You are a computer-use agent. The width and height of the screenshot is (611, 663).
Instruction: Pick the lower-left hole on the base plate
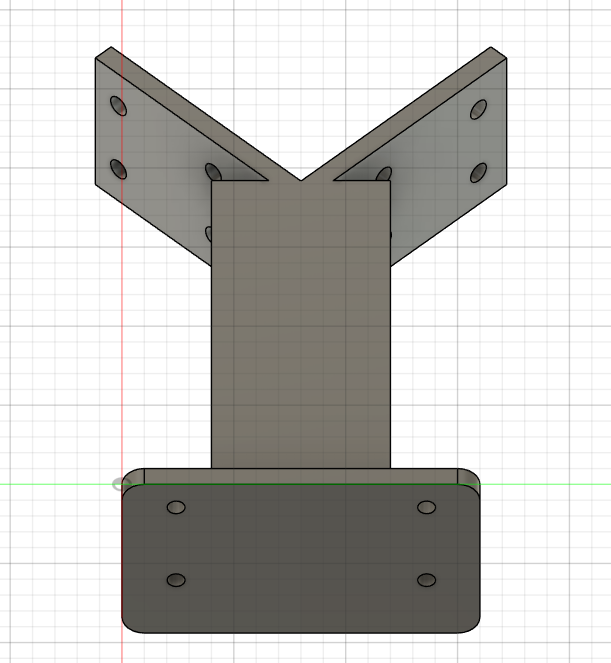coord(176,580)
